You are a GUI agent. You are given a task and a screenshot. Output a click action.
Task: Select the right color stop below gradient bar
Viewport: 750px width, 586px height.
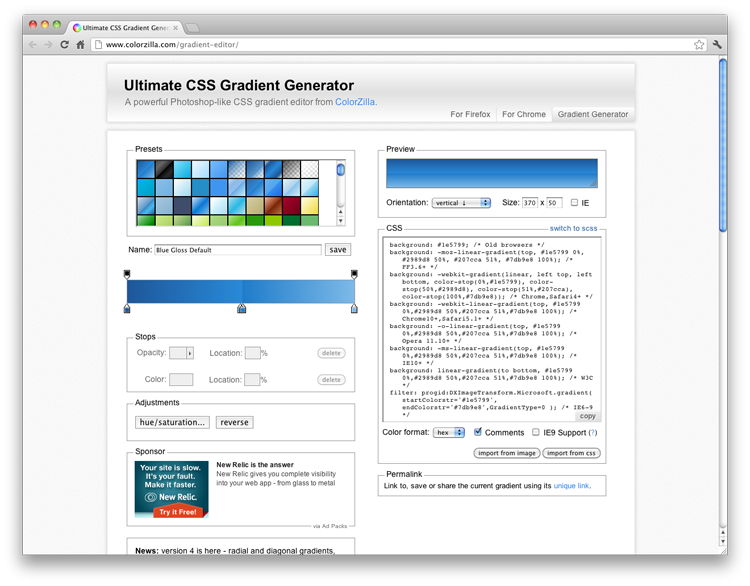(354, 309)
